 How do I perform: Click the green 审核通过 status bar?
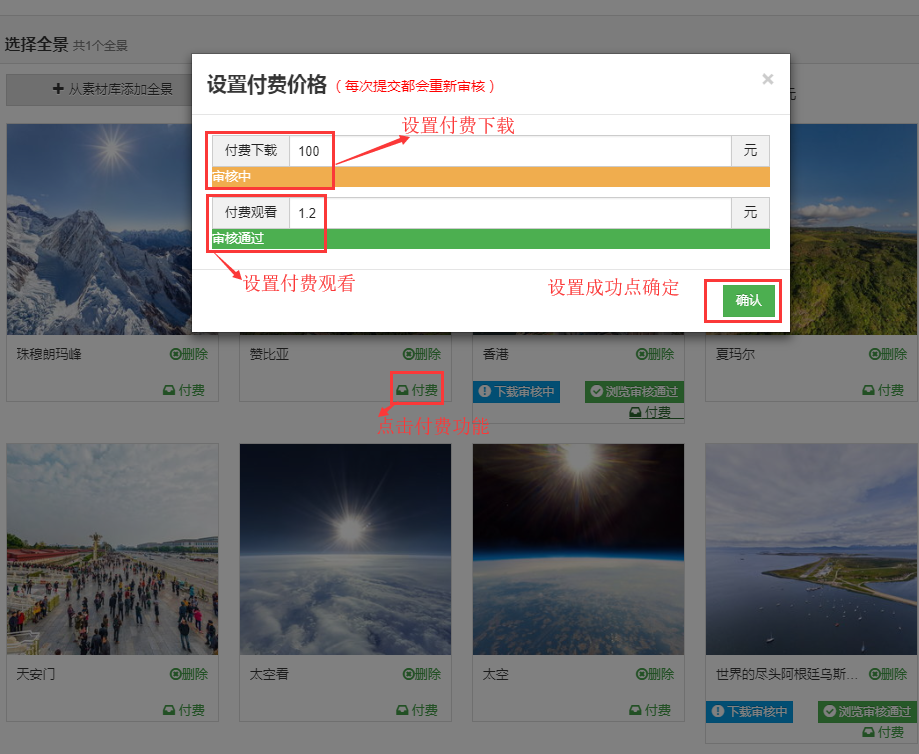point(491,239)
